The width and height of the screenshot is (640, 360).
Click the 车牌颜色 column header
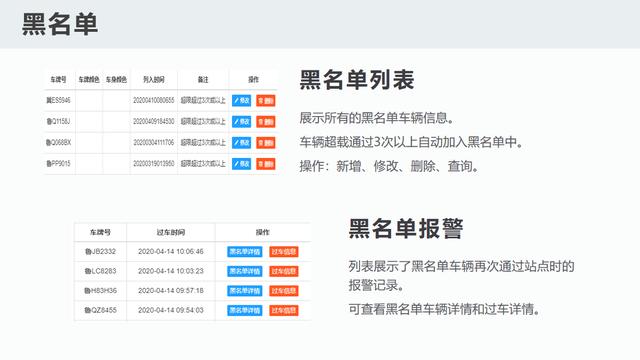89,80
